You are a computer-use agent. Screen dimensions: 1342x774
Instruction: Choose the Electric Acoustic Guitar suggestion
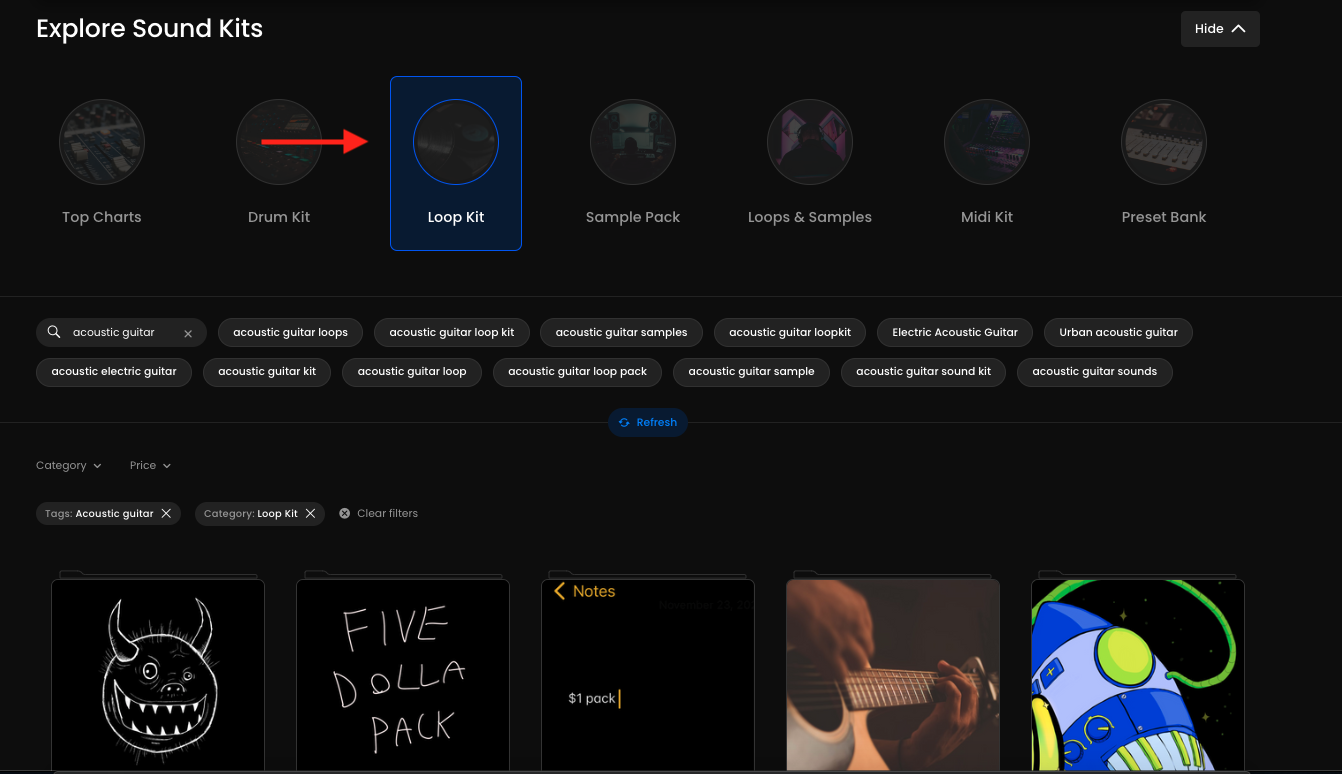[954, 332]
